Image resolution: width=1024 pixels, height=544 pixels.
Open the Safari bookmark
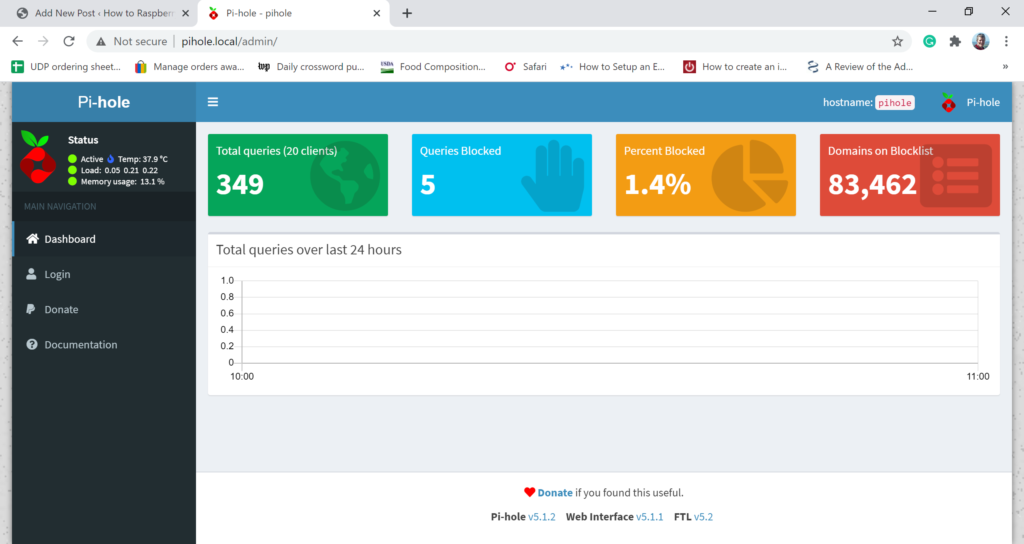[525, 67]
